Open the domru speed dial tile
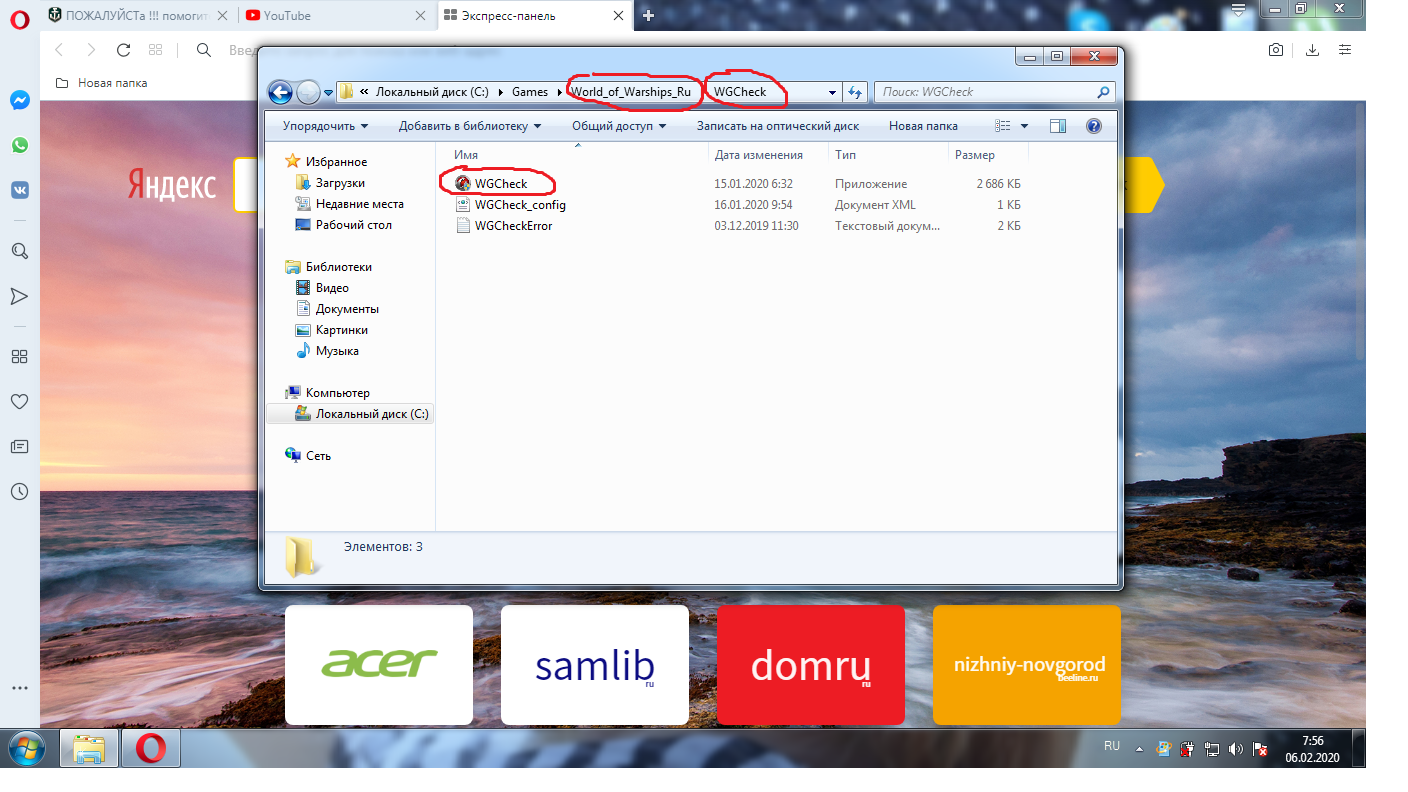This screenshot has height=792, width=1408. coord(811,665)
